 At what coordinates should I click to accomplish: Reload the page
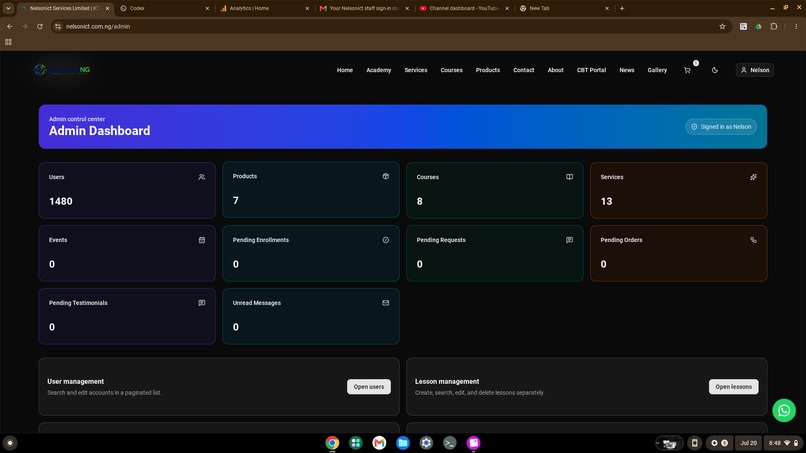(x=40, y=26)
